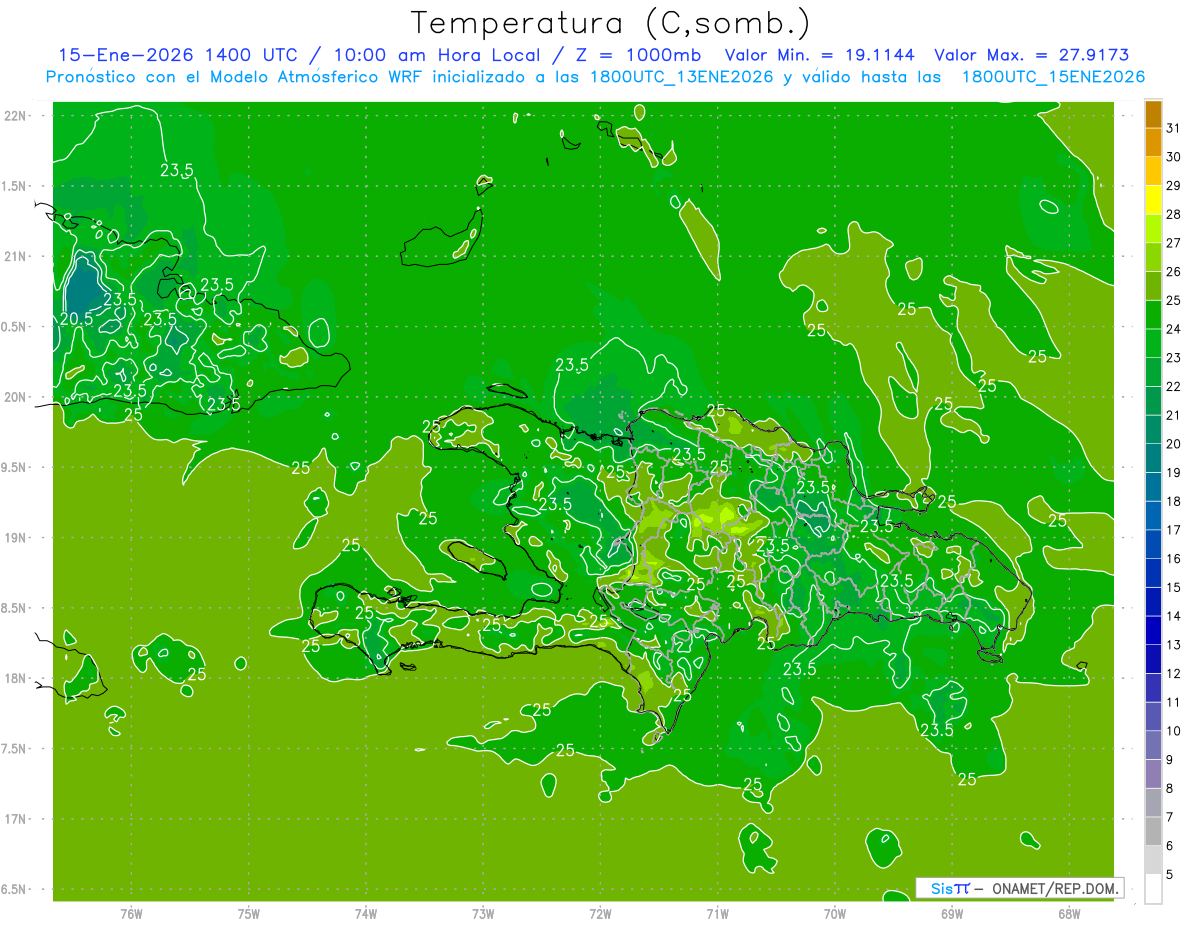Click the "21N" latitude axis label
Image resolution: width=1200 pixels, height=927 pixels.
pos(15,256)
